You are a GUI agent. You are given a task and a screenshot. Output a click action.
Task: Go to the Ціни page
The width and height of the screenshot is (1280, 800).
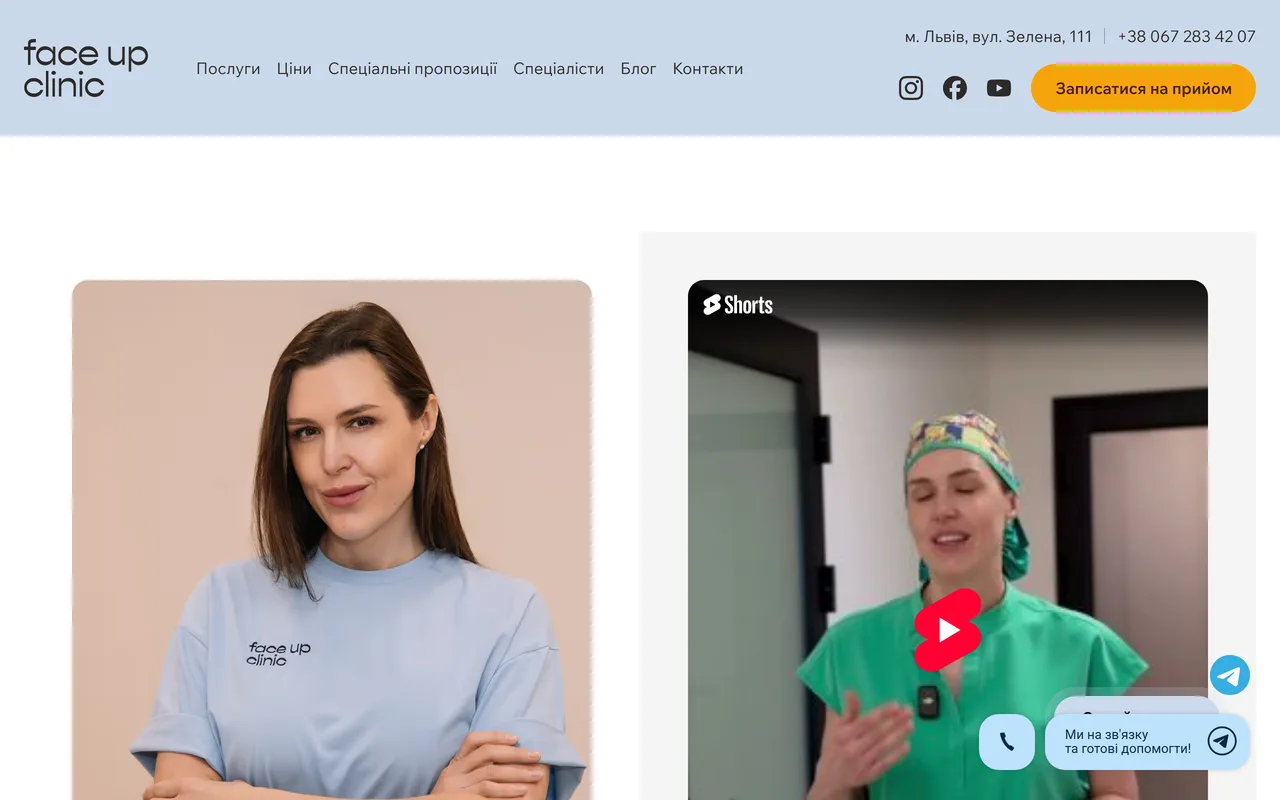[294, 69]
